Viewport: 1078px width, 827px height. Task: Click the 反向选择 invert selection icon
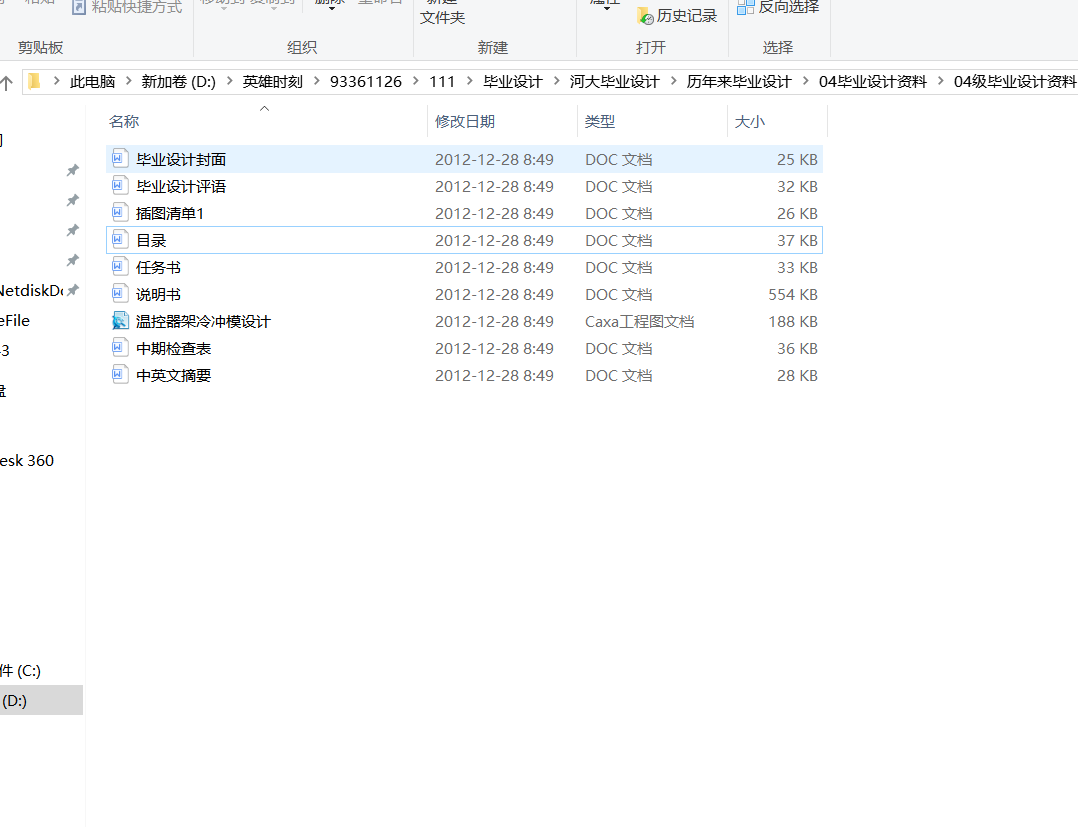point(745,8)
